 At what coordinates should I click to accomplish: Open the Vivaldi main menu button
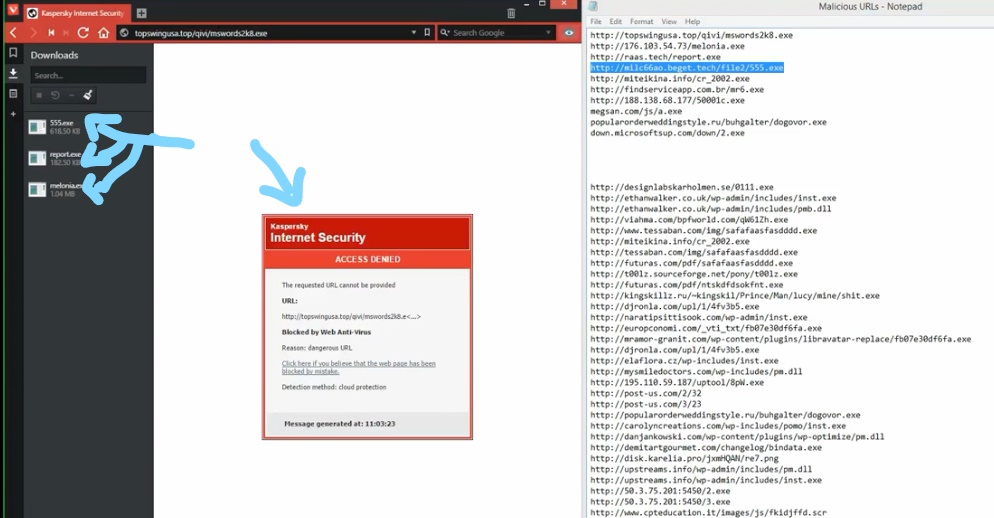tap(12, 9)
